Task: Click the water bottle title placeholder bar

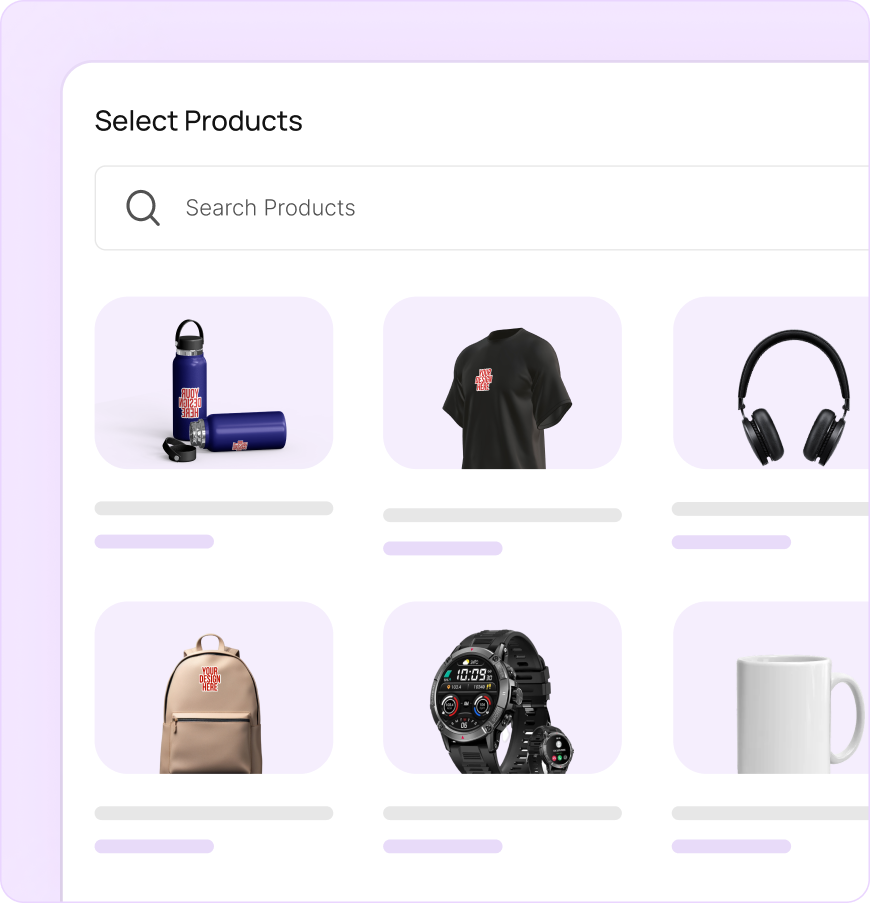Action: pyautogui.click(x=214, y=508)
